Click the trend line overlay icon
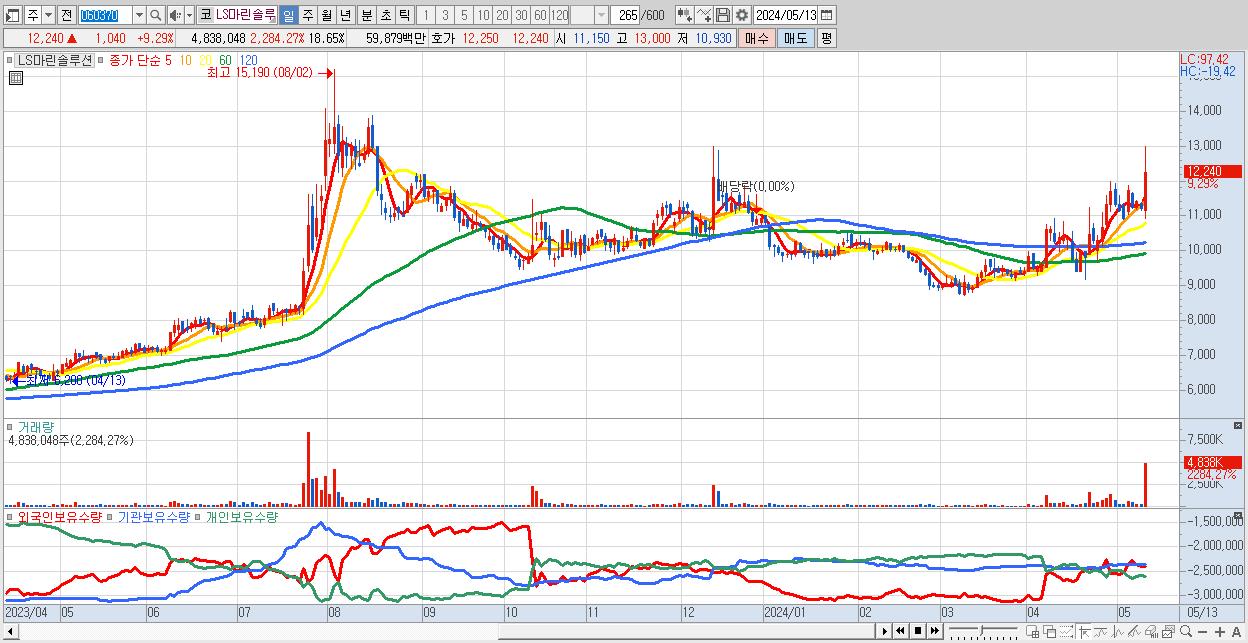 (1101, 631)
